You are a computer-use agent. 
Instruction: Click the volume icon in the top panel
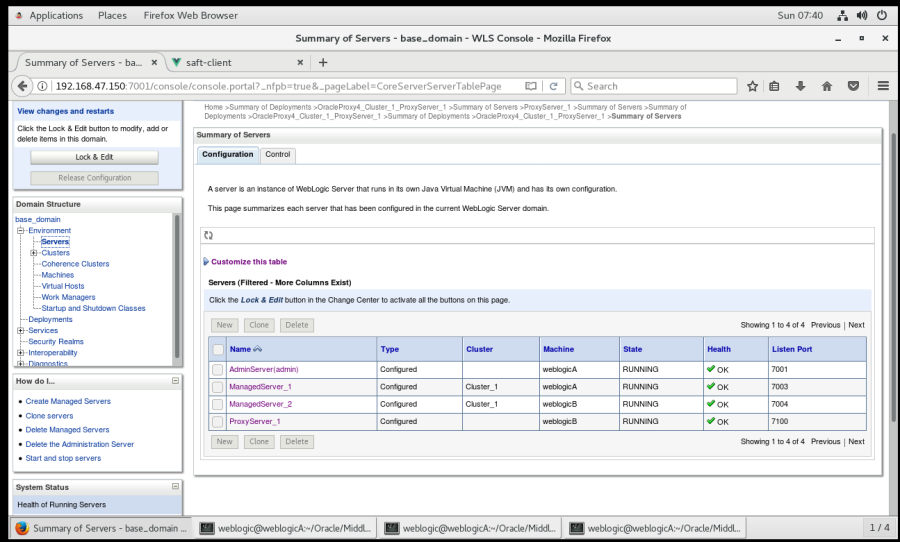click(x=862, y=16)
